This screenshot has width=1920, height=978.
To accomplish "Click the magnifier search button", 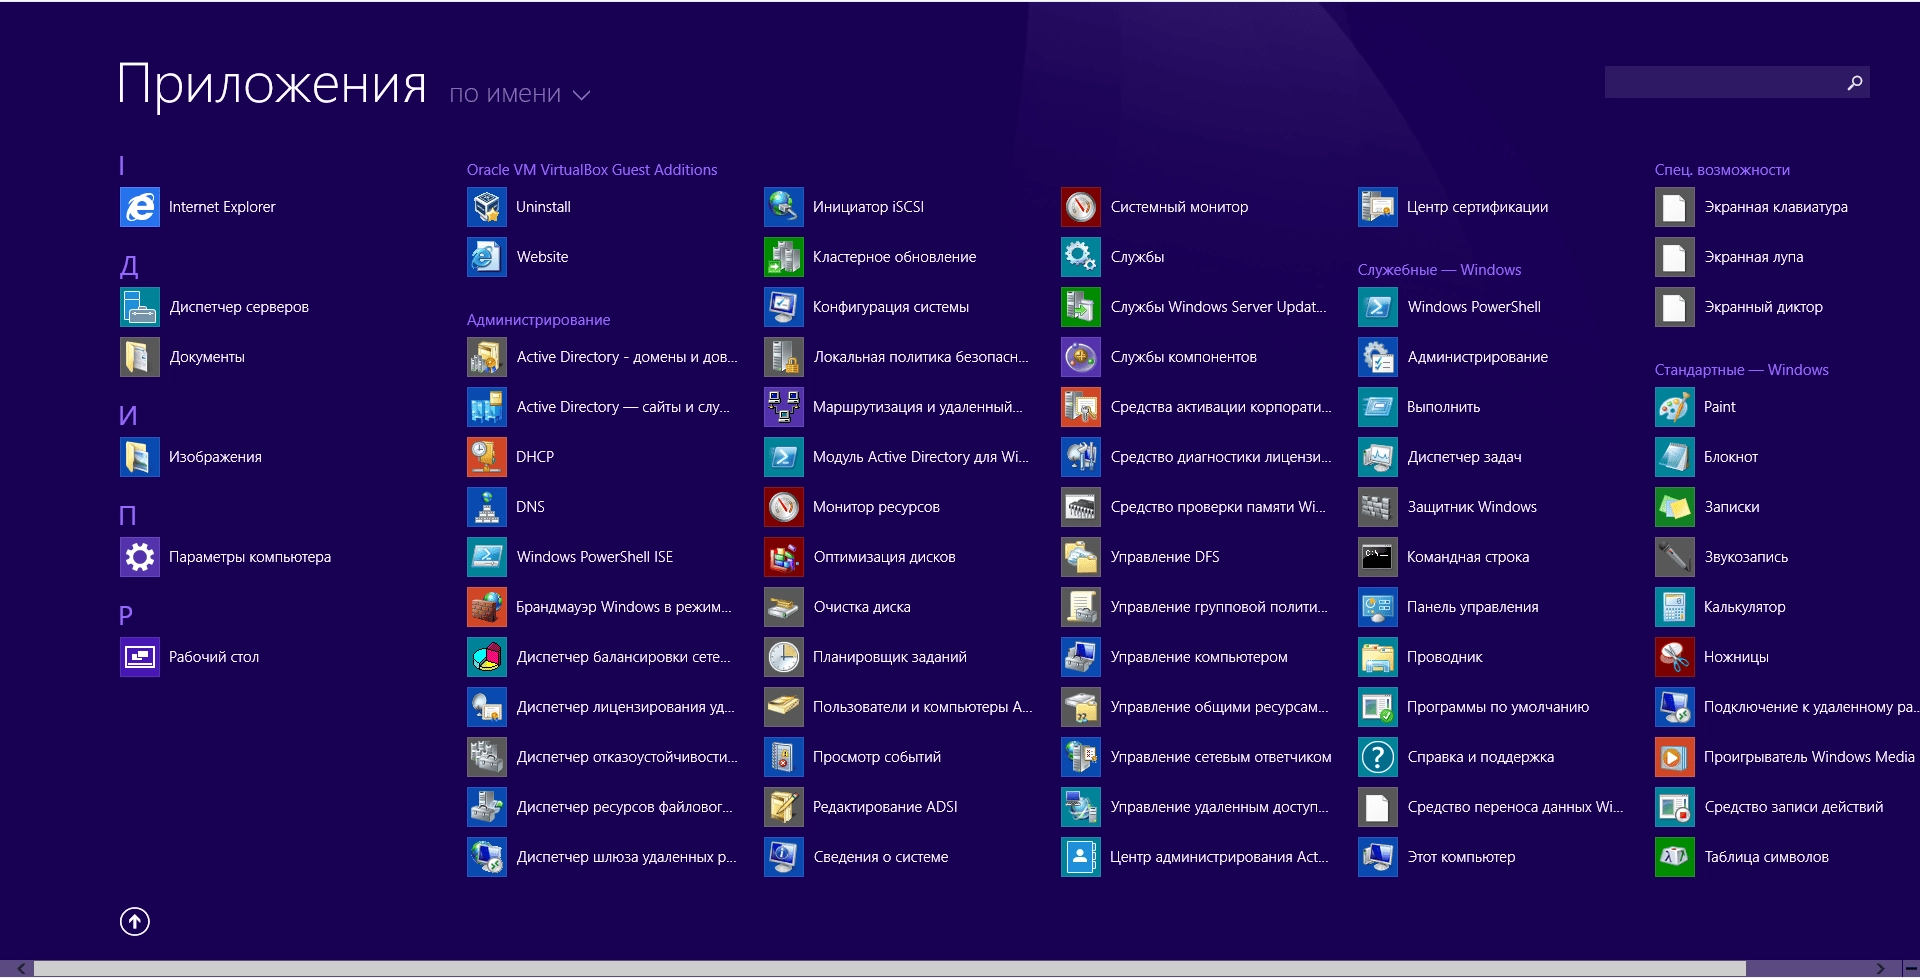I will point(1855,82).
